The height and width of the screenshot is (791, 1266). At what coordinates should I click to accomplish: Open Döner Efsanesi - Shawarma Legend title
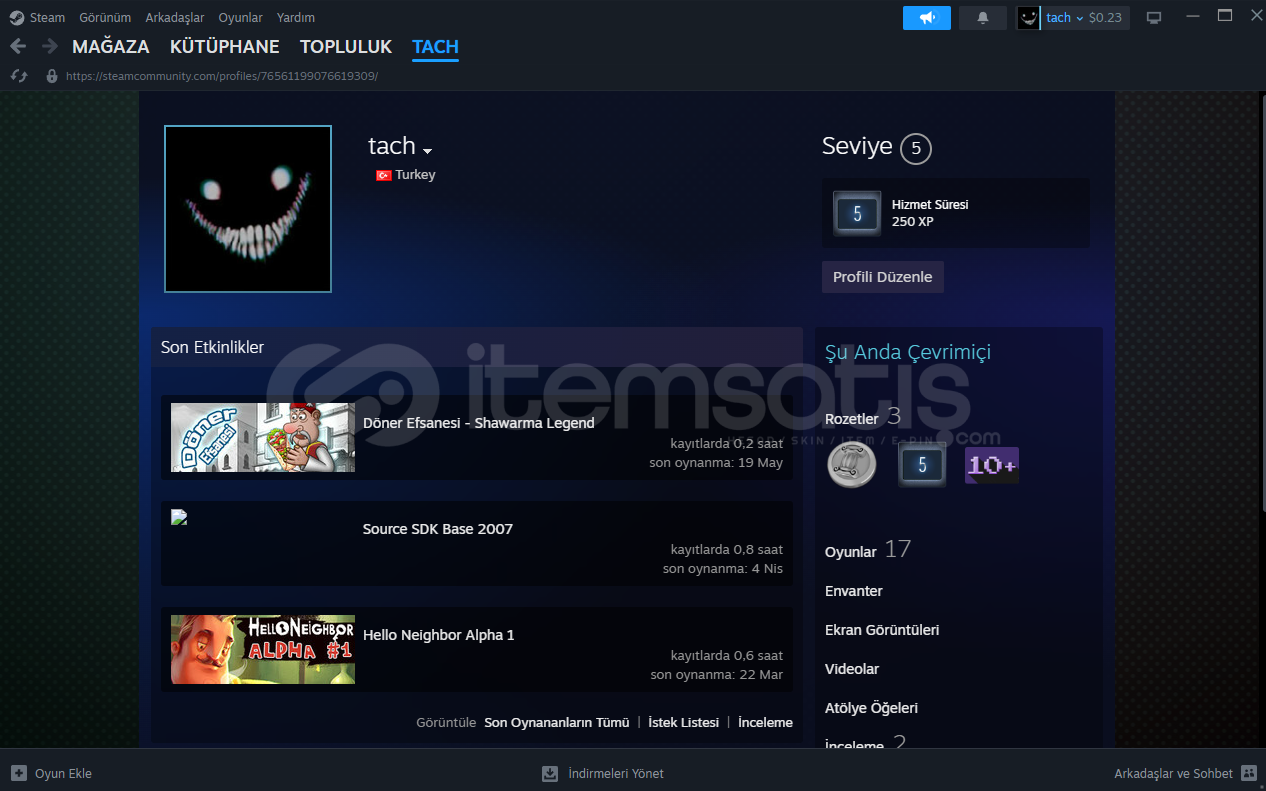(478, 423)
